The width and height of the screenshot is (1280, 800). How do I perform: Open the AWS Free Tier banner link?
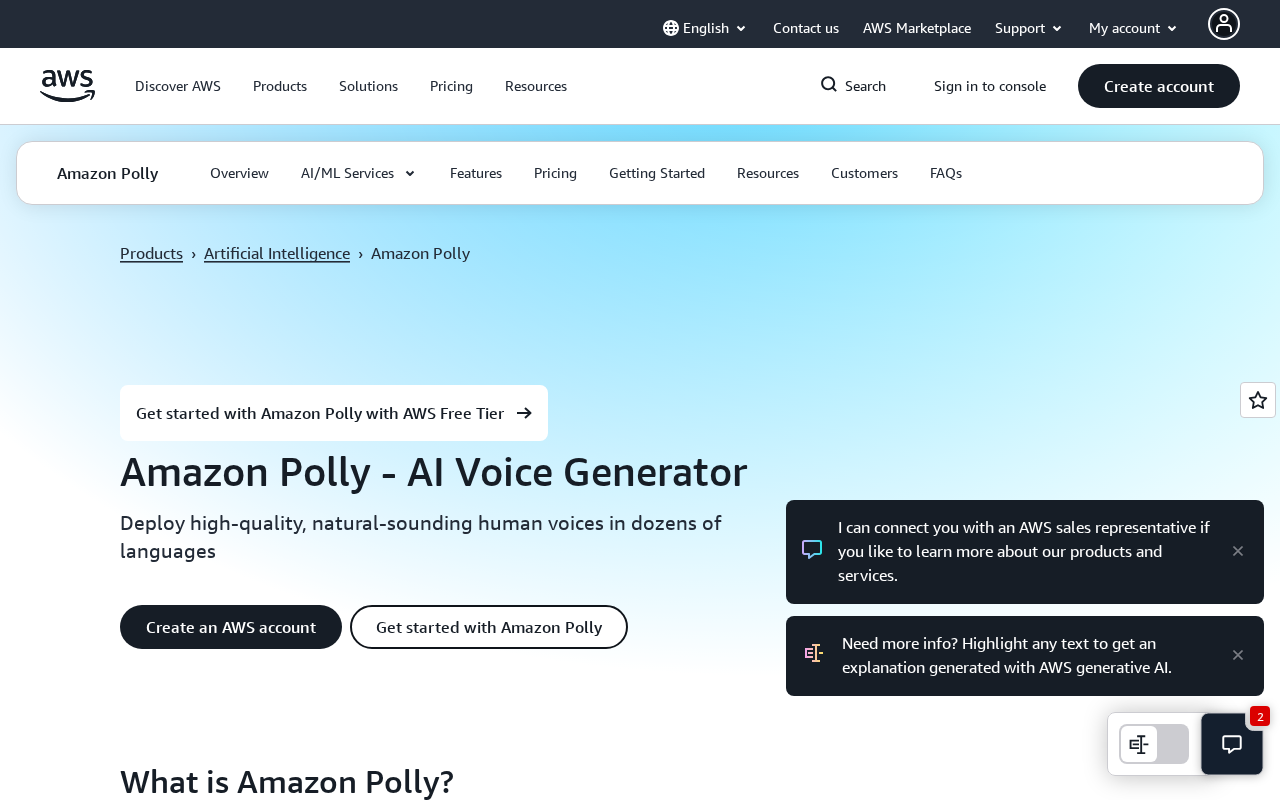click(334, 413)
